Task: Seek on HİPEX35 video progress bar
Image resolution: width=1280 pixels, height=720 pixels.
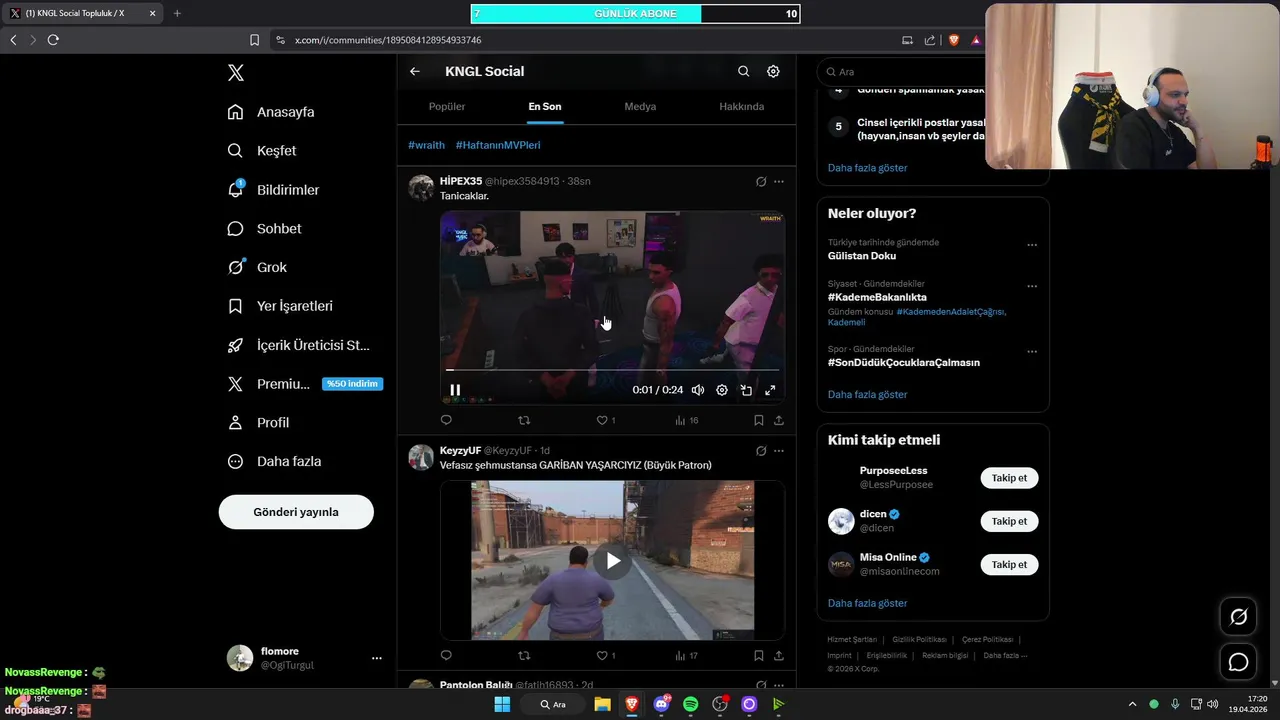Action: pyautogui.click(x=612, y=370)
